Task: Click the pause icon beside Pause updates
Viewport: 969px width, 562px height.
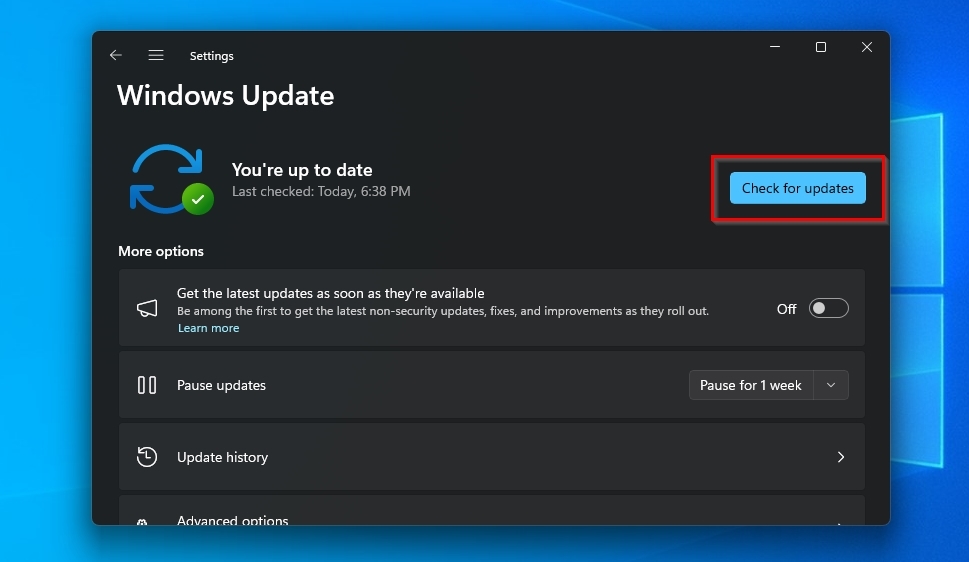Action: pos(147,385)
